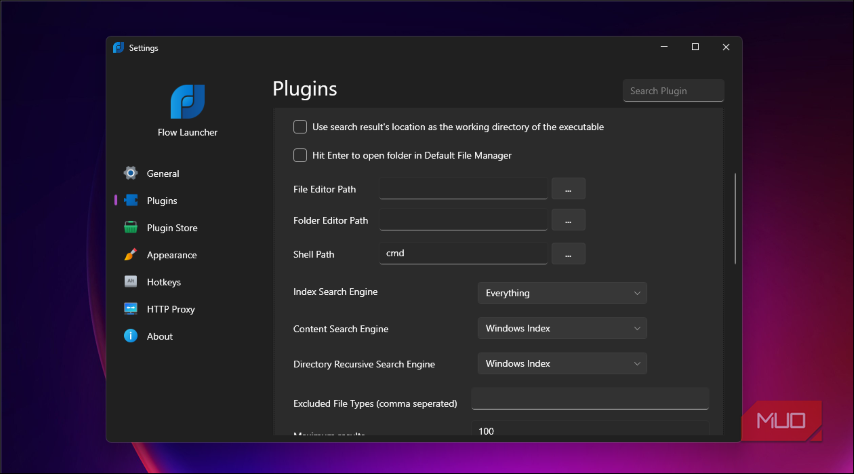The image size is (854, 474).
Task: Click the Shell Path field with cmd
Action: (463, 254)
